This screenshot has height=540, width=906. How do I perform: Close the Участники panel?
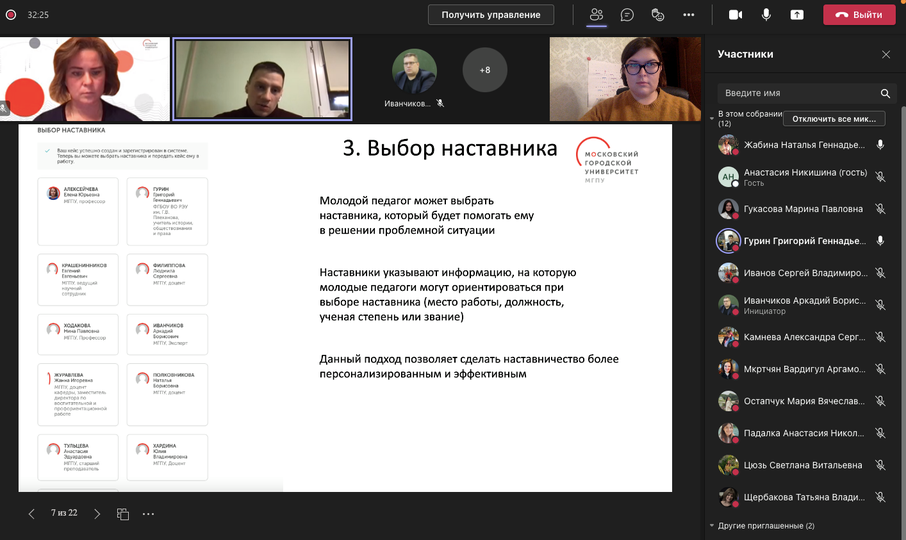(885, 55)
